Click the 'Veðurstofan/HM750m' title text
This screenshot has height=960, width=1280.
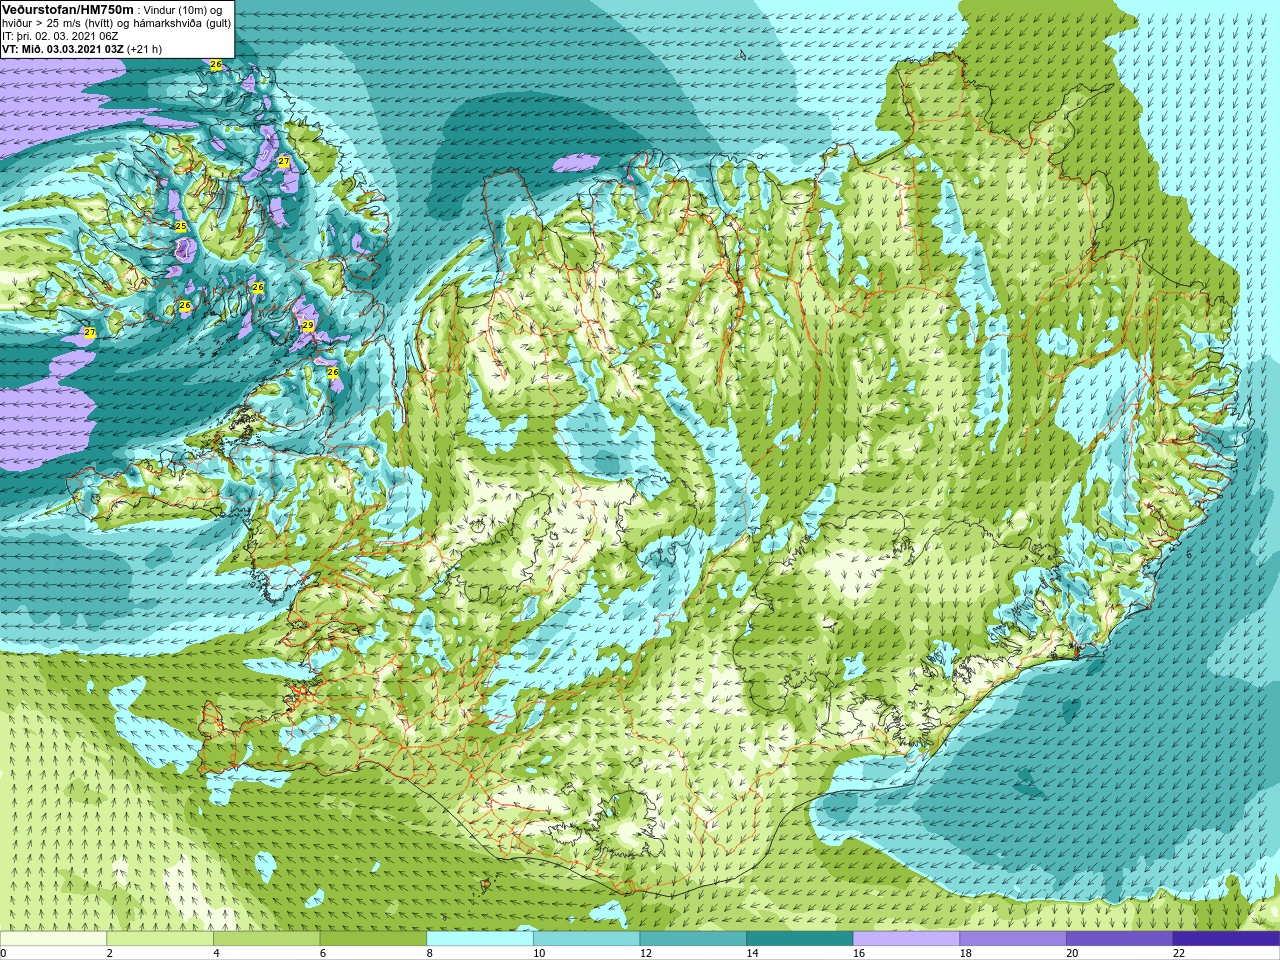click(68, 9)
